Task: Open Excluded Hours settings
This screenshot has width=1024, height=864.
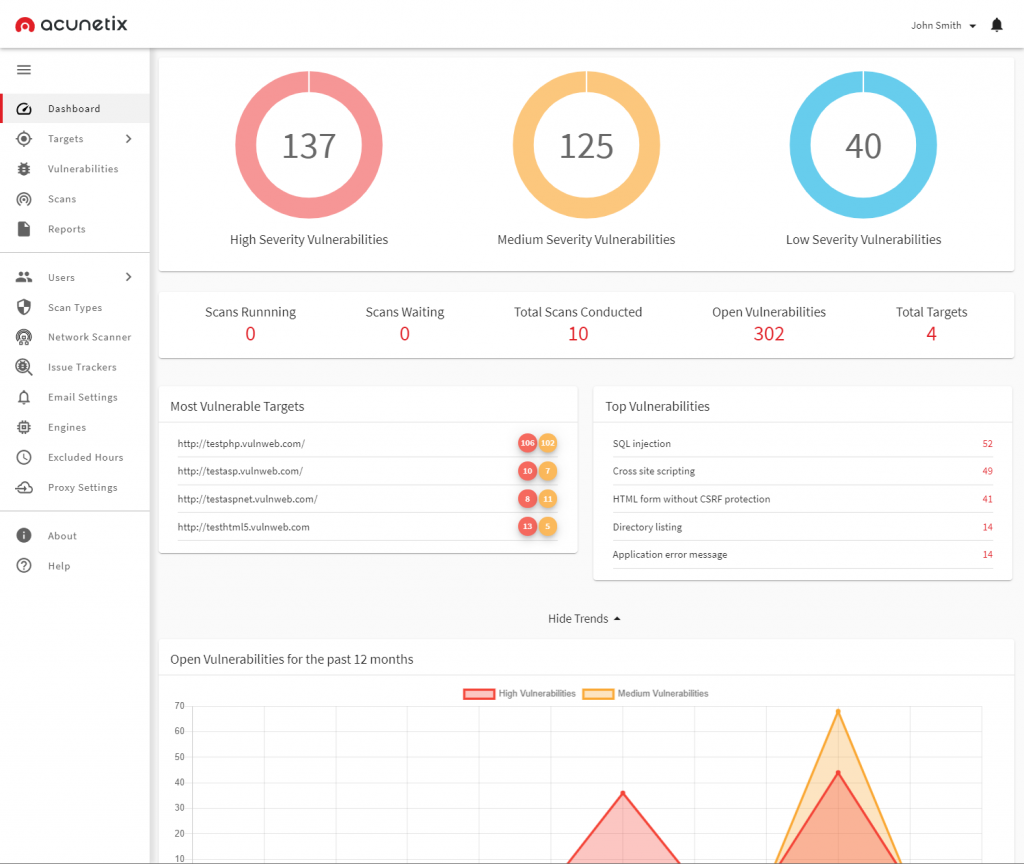Action: pyautogui.click(x=23, y=457)
